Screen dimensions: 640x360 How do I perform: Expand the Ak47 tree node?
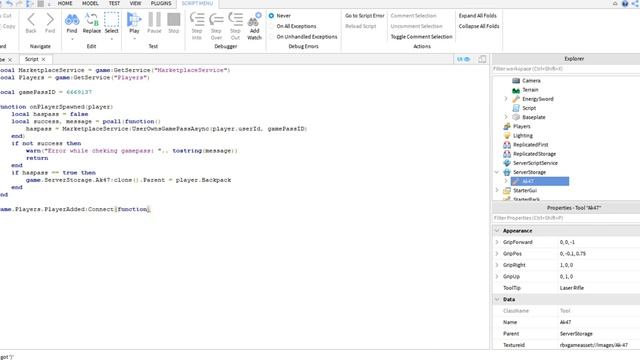click(506, 181)
